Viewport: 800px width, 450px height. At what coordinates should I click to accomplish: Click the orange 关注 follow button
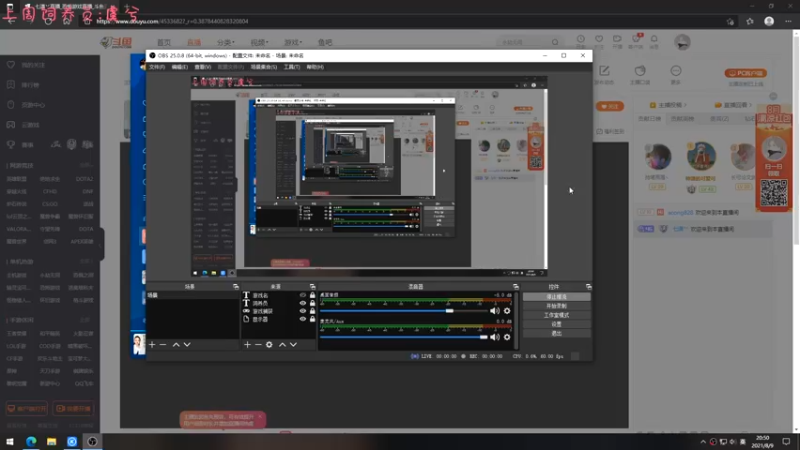(610, 106)
